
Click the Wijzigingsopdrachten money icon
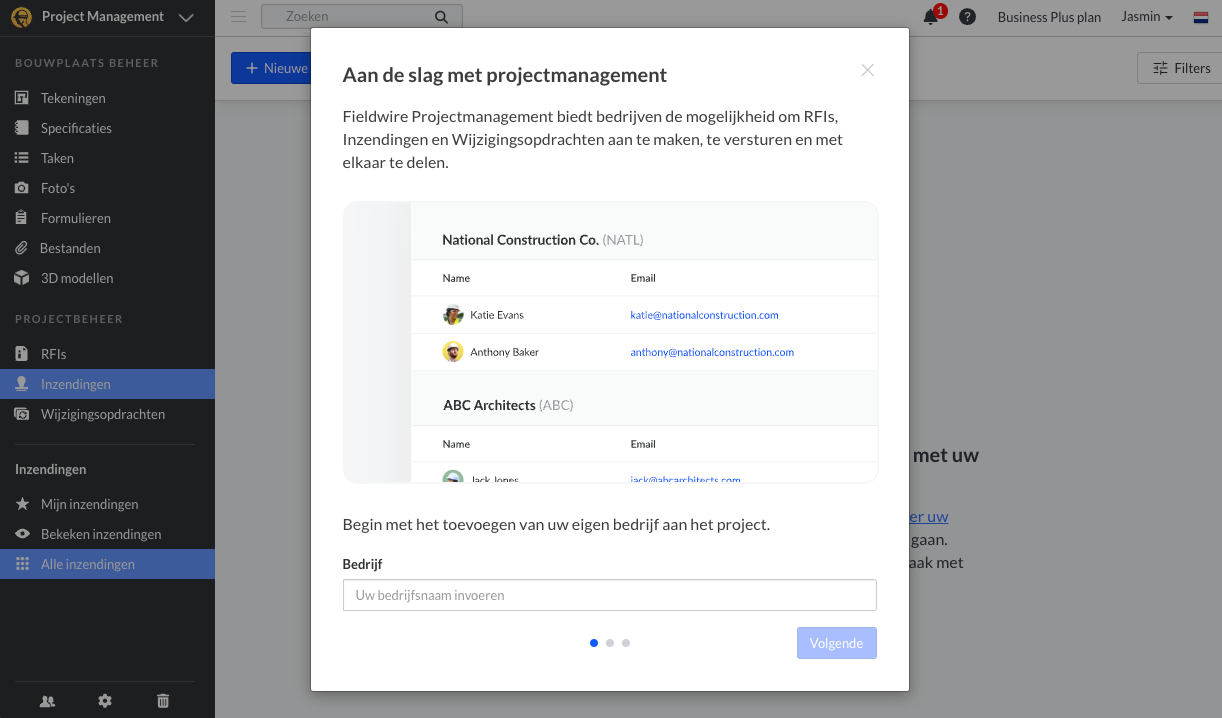(x=22, y=414)
